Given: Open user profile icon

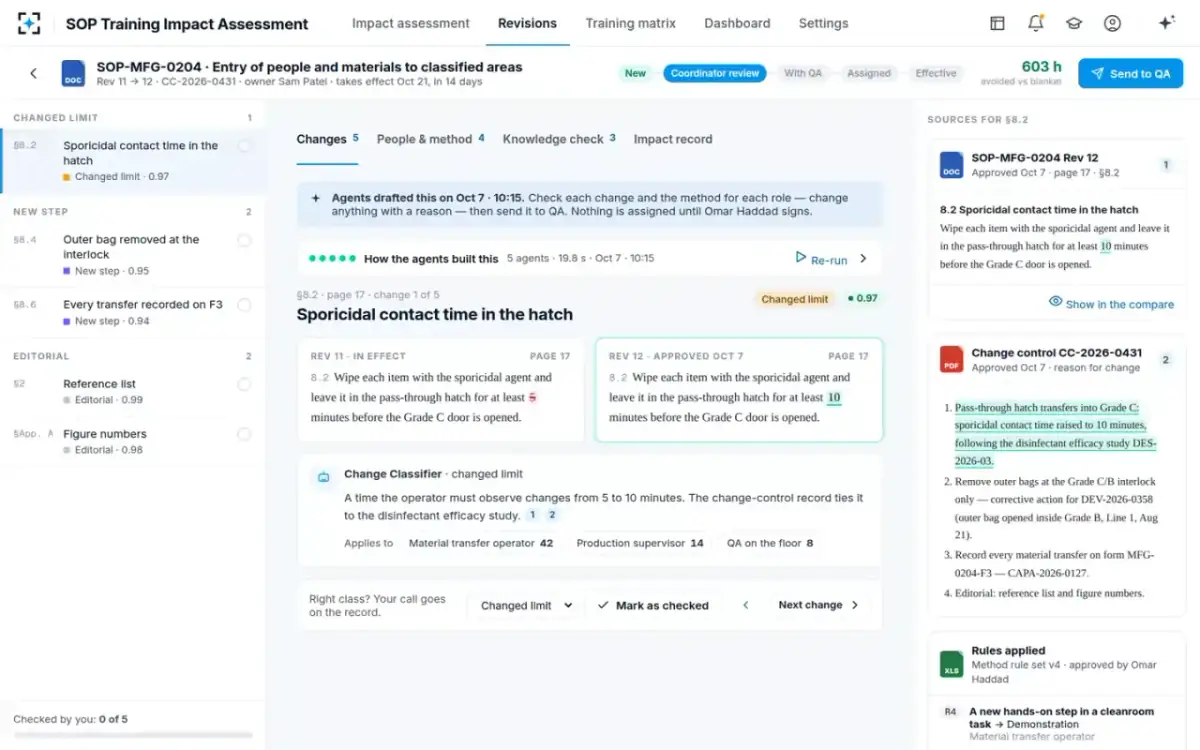Looking at the screenshot, I should (1112, 23).
